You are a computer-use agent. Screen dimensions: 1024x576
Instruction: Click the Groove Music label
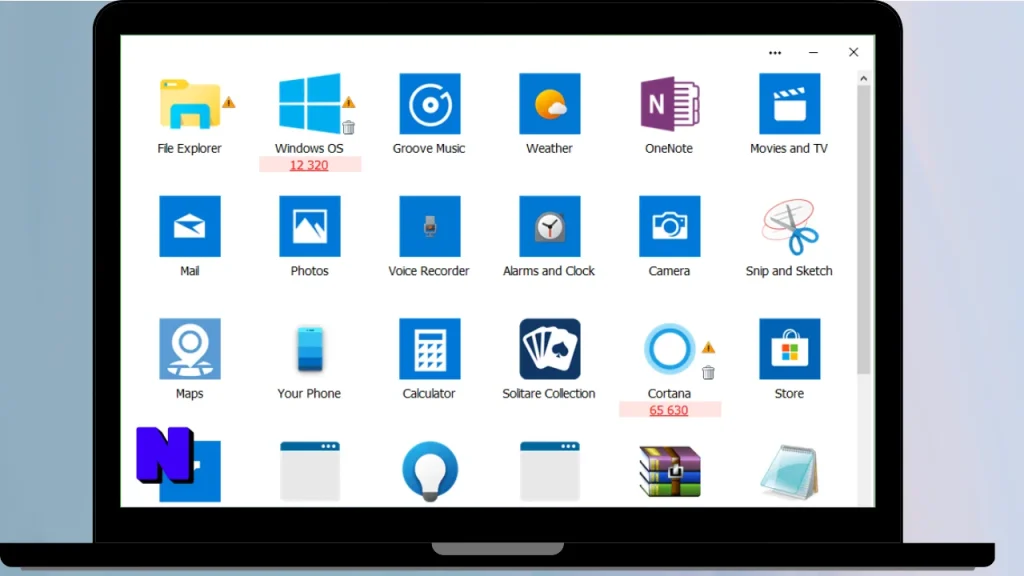click(x=429, y=148)
